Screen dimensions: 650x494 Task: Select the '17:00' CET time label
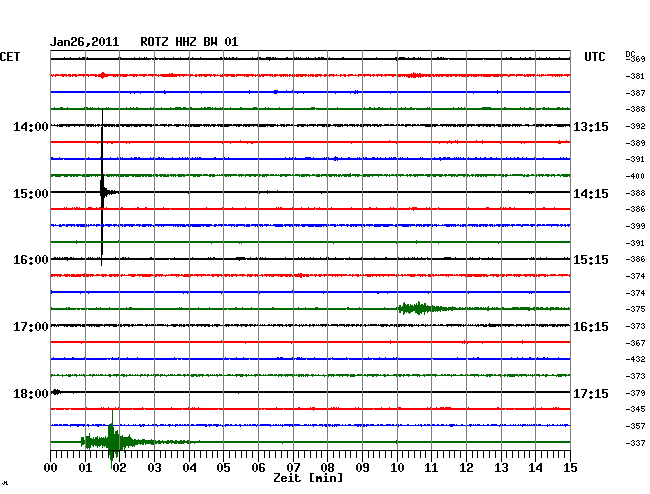tap(31, 327)
